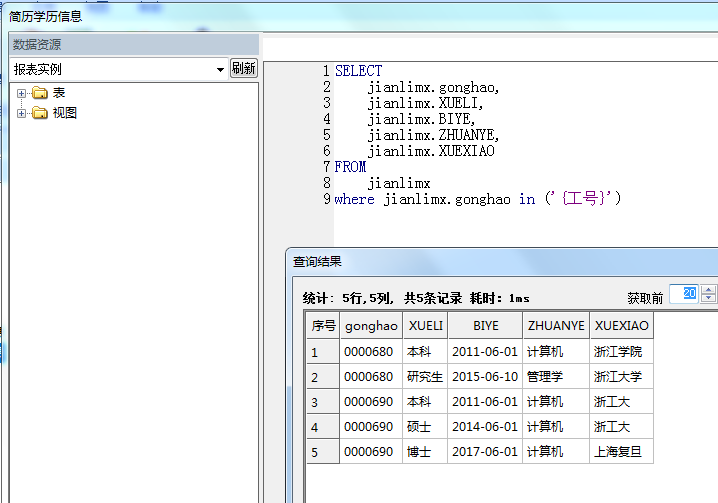The image size is (718, 503).
Task: Place cursor on the SQL FROM line
Action: point(351,167)
